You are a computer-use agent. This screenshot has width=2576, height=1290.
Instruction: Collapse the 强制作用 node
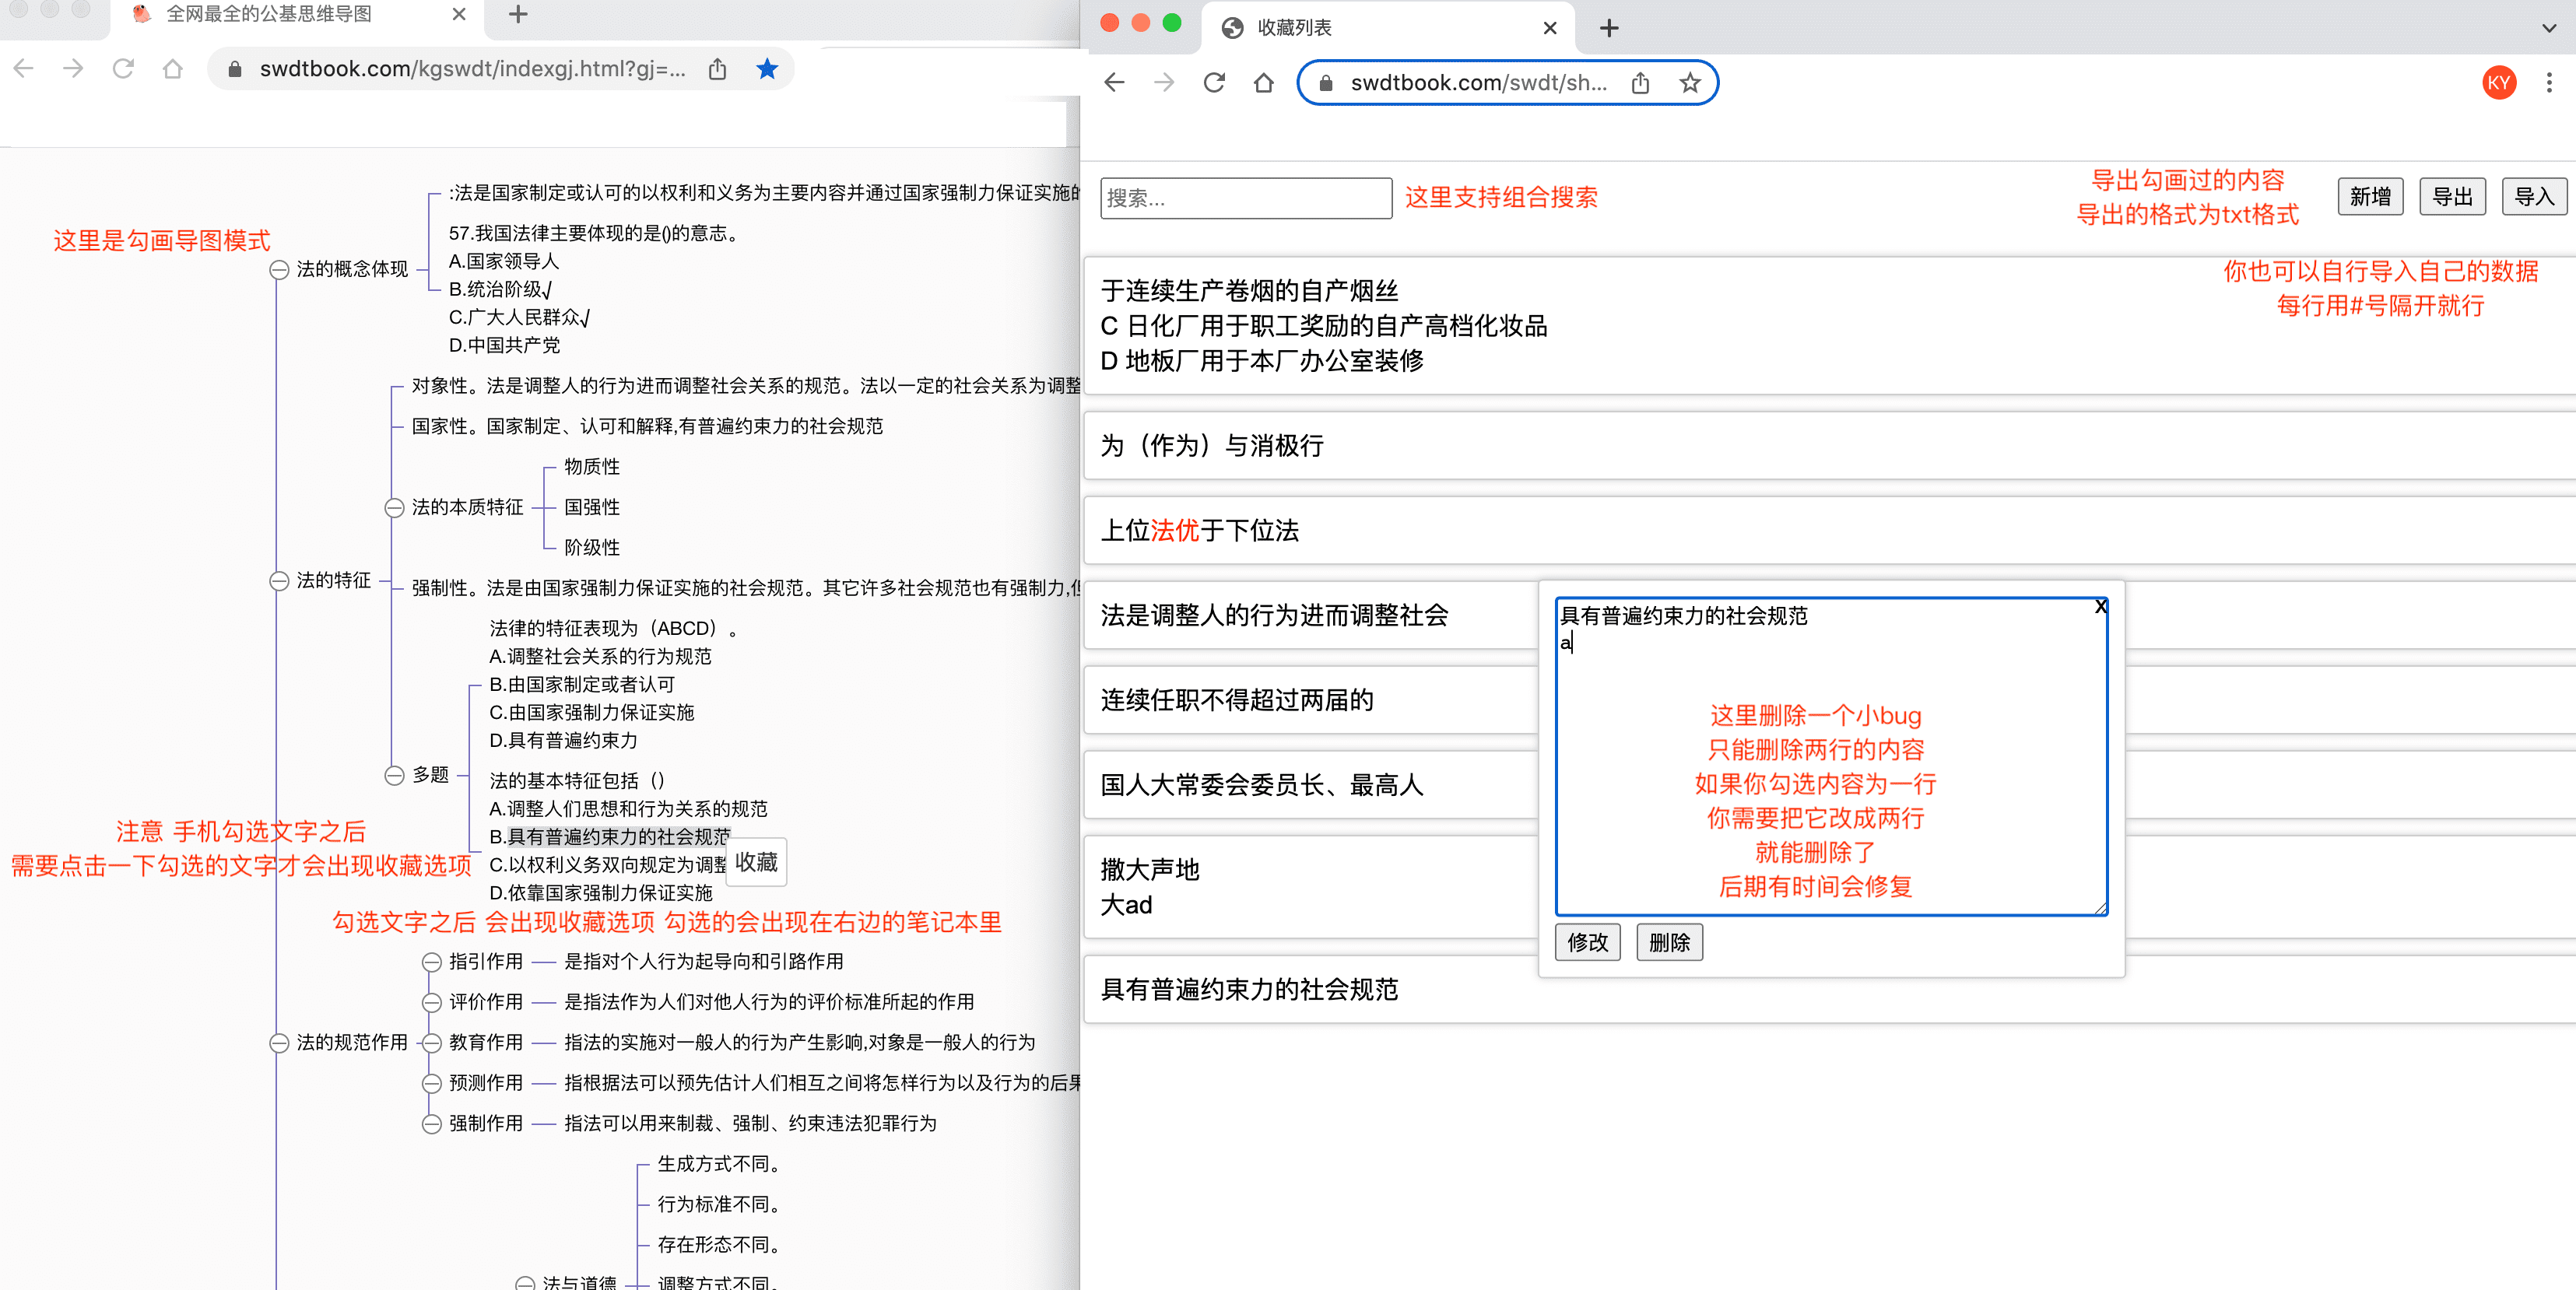coord(431,1124)
